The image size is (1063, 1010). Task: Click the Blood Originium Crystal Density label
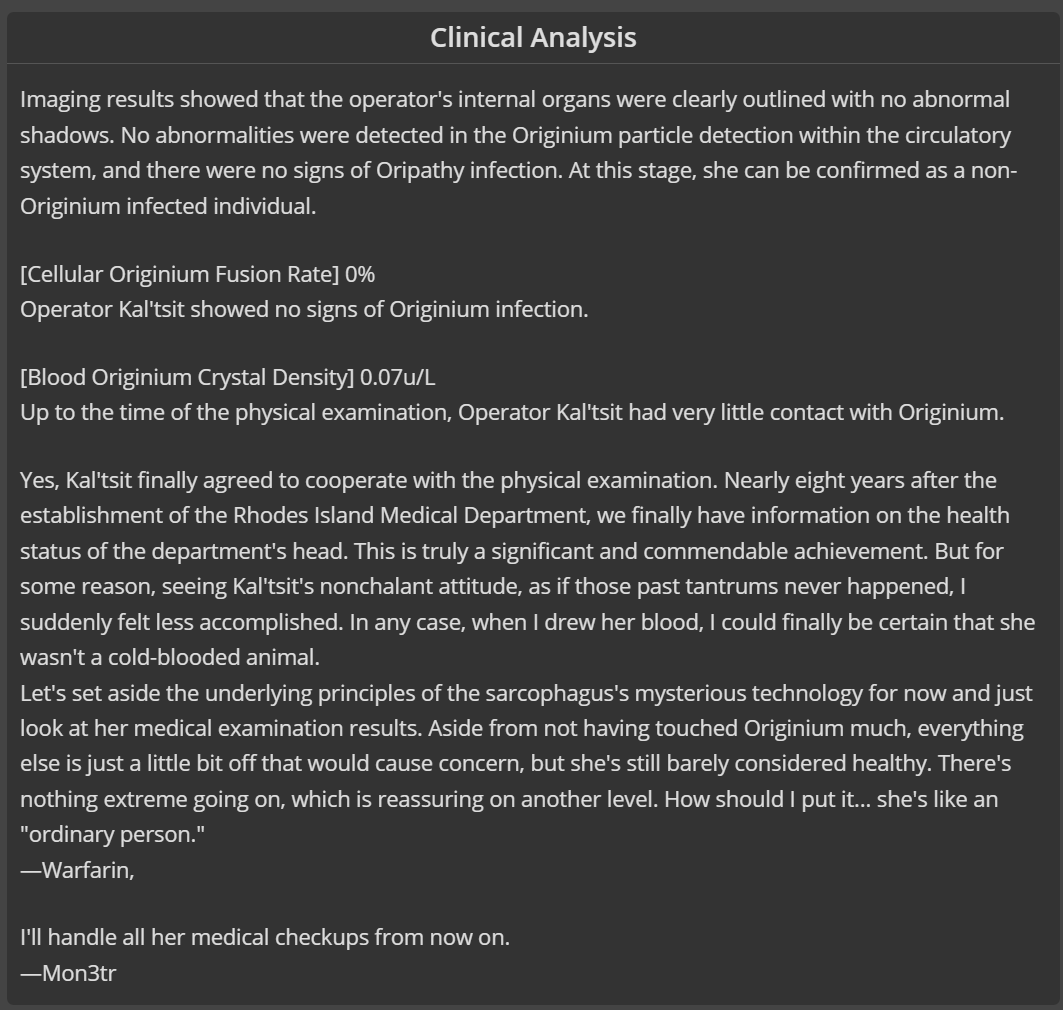187,377
